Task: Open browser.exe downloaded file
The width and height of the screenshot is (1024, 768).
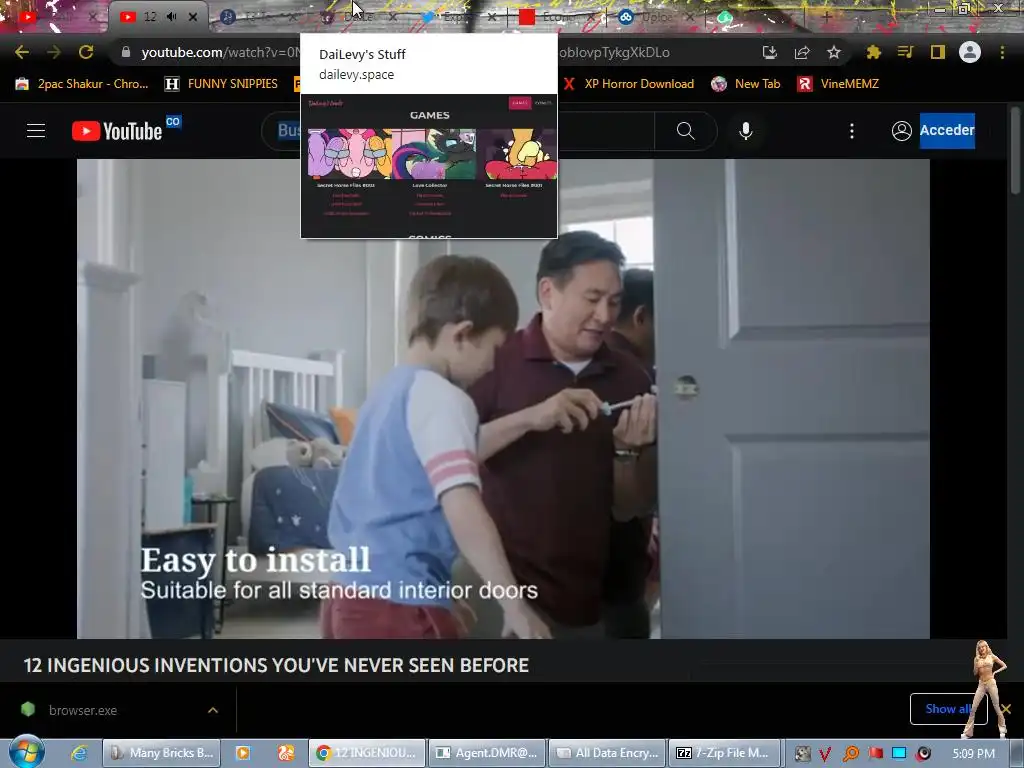Action: pyautogui.click(x=83, y=710)
